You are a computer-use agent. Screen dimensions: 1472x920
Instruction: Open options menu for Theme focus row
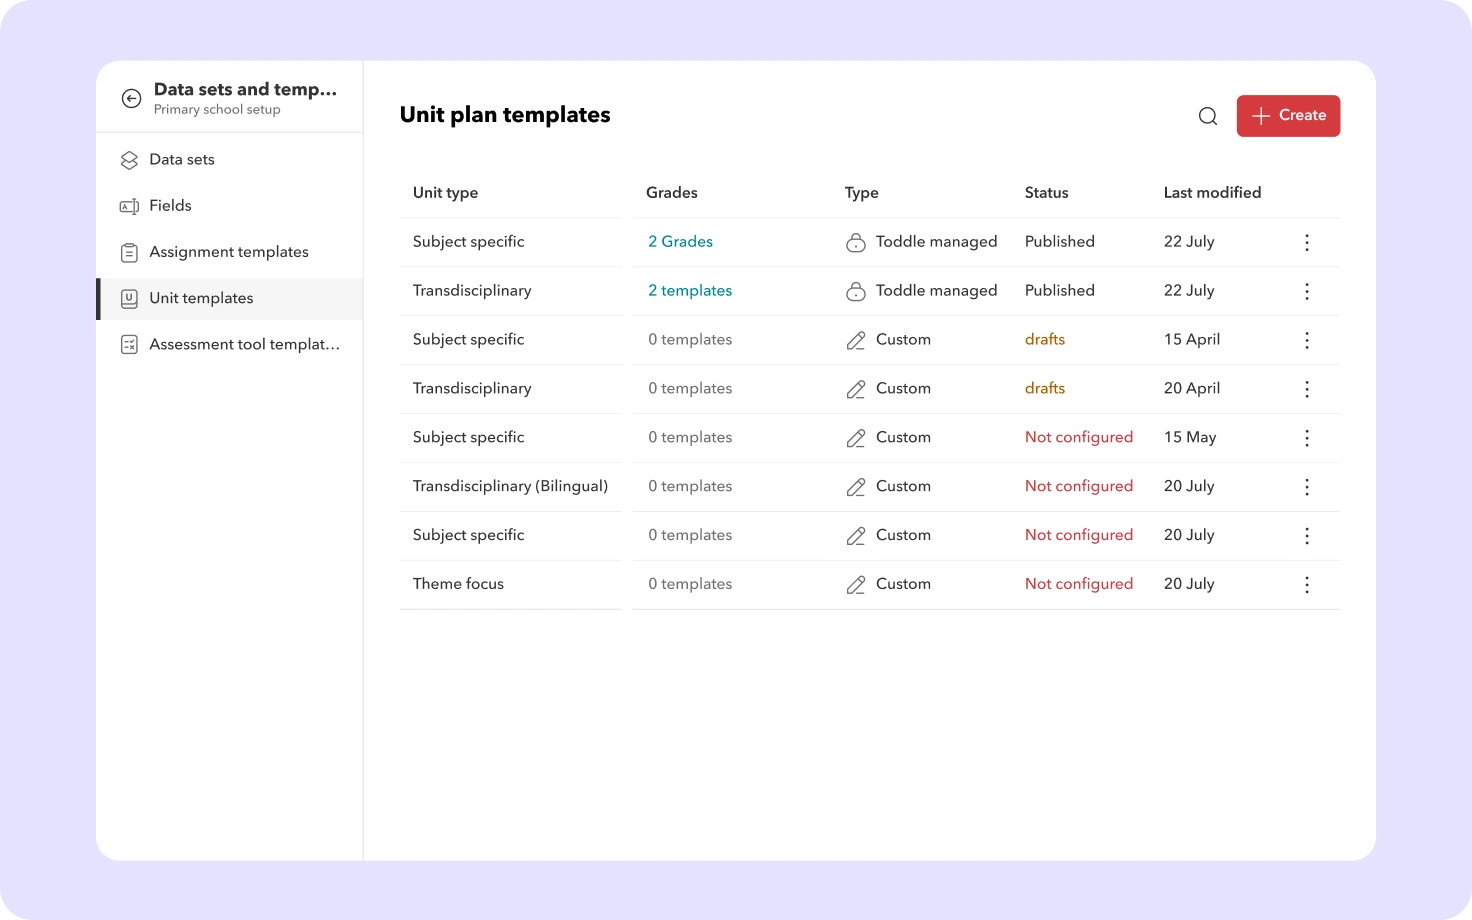(x=1307, y=585)
